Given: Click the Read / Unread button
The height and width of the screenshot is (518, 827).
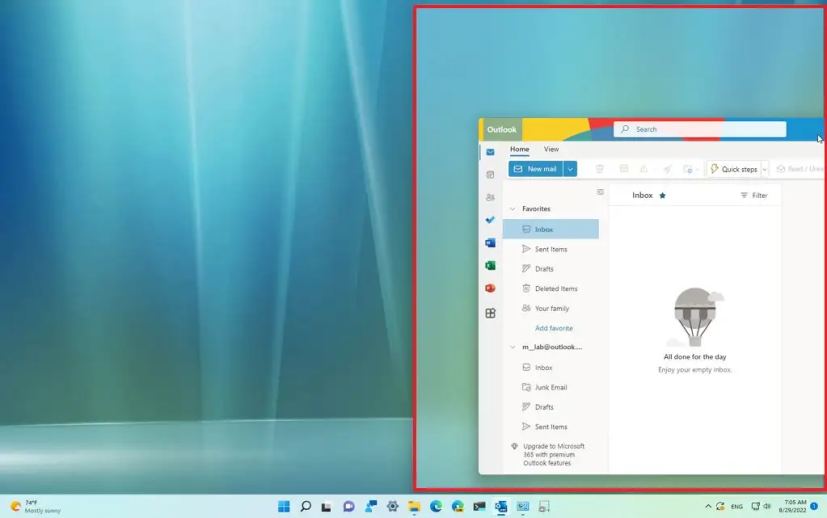Looking at the screenshot, I should [x=800, y=169].
